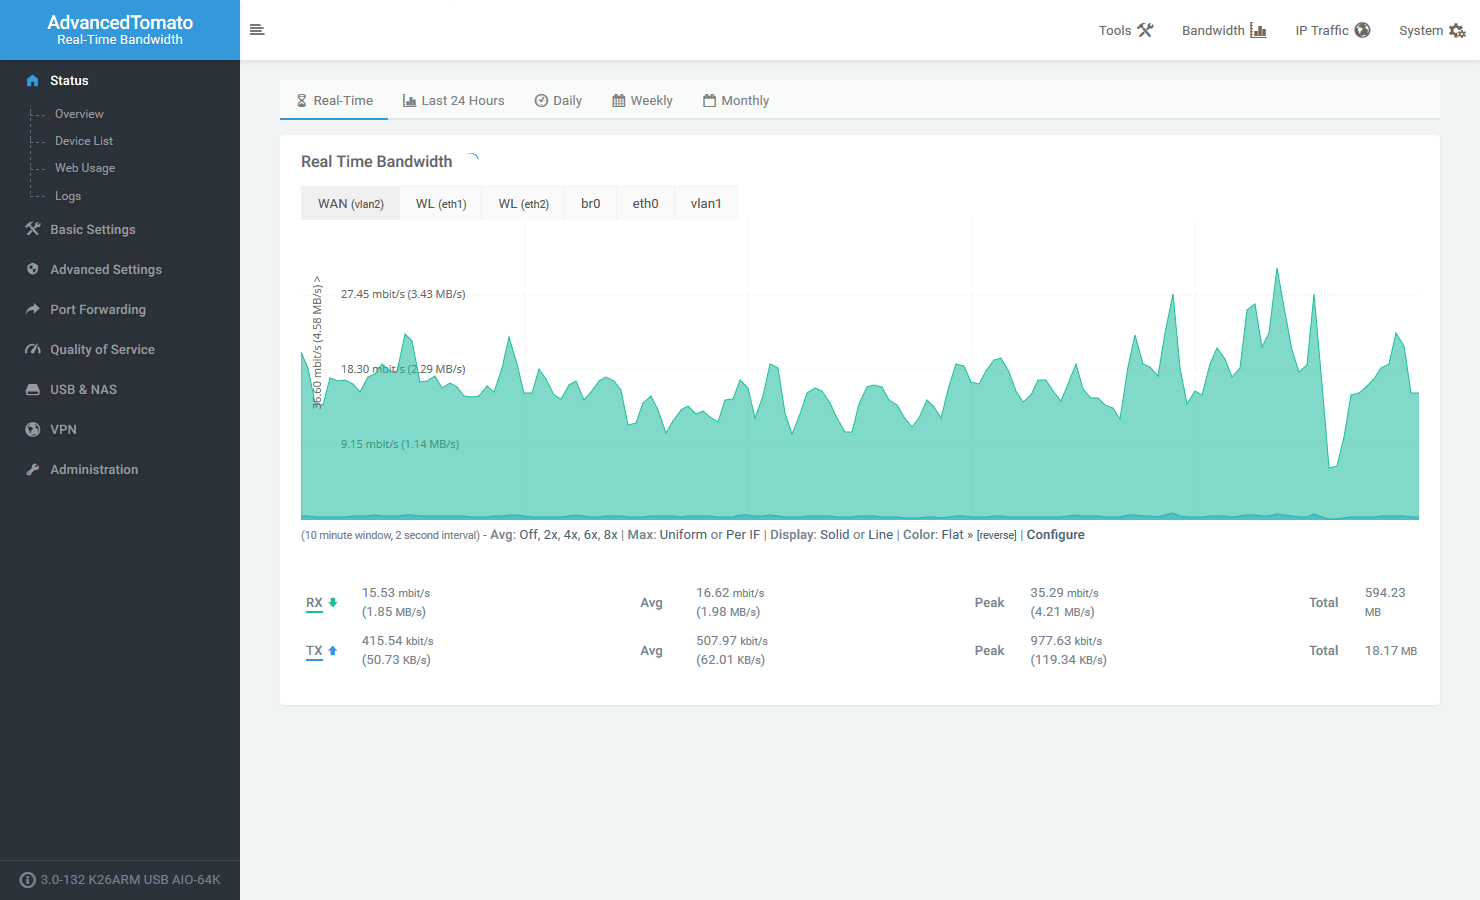Select the WL (eth1) interface tab
Image resolution: width=1480 pixels, height=900 pixels.
coord(441,203)
